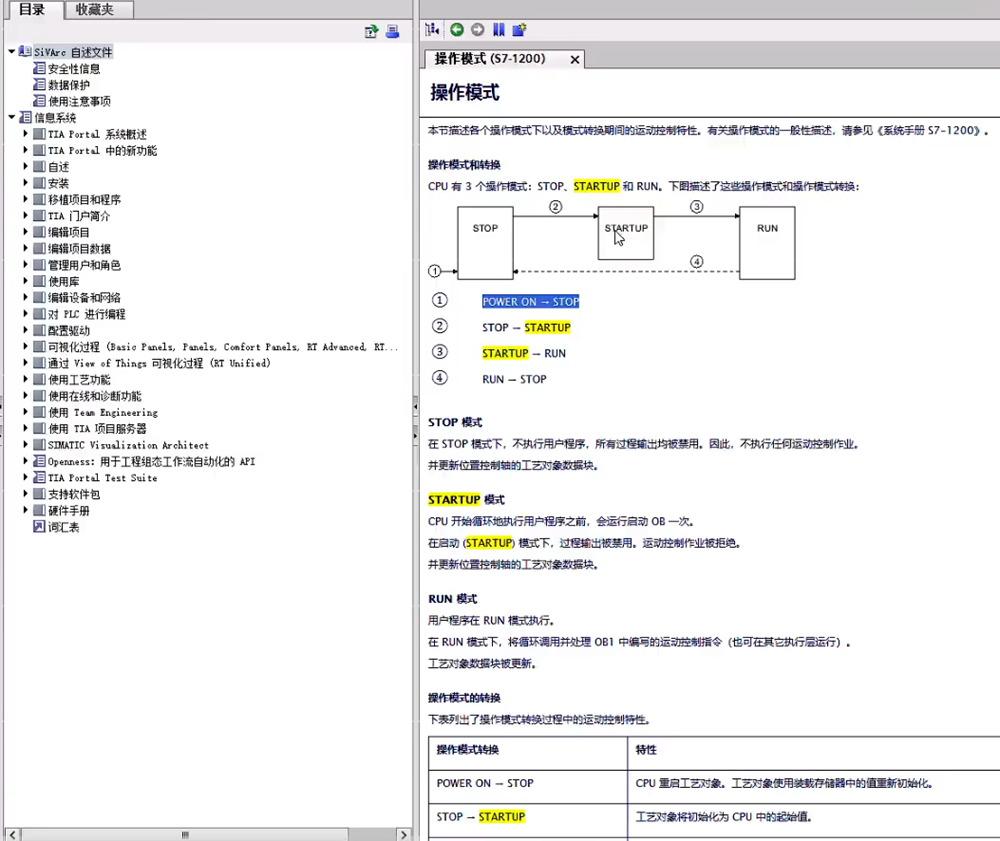
Task: Collapse the SiVArc 自述文件 node
Action: click(x=11, y=52)
